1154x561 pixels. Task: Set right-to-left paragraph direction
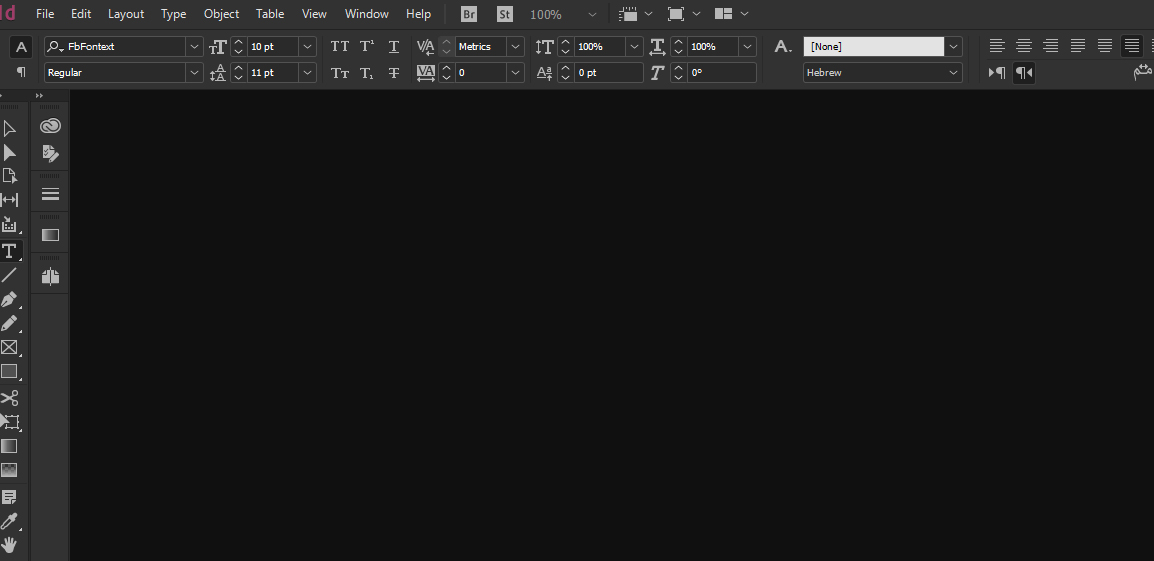(x=1024, y=72)
